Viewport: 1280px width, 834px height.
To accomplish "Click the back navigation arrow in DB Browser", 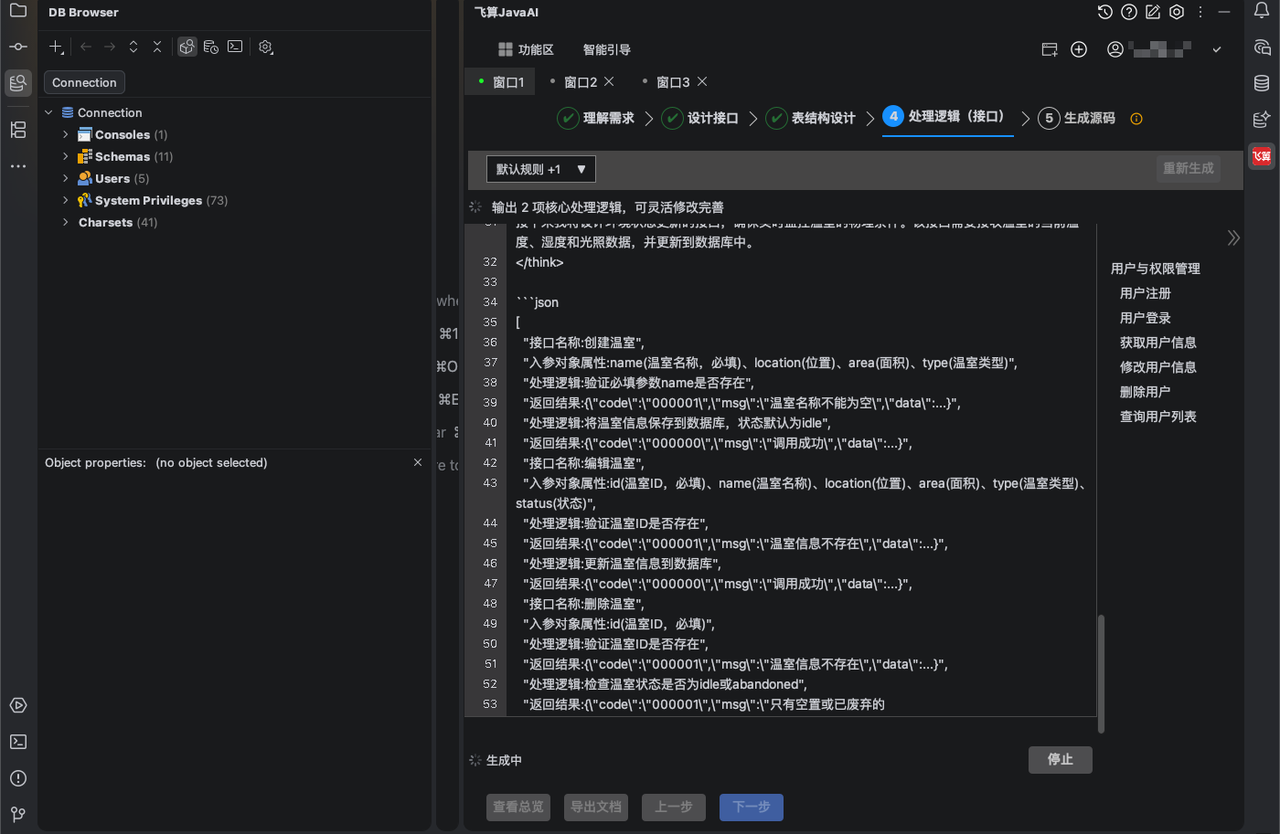I will coord(86,47).
